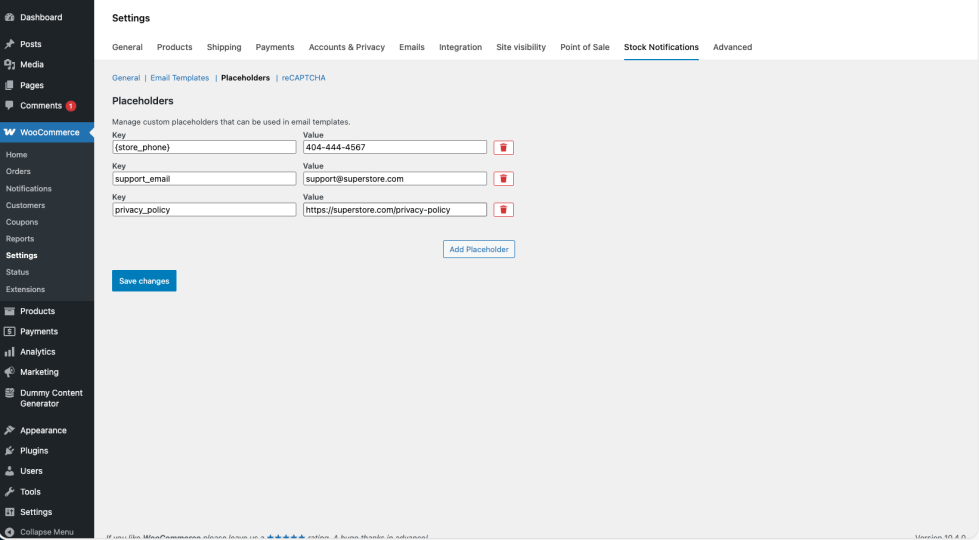Delete the support_email placeholder row
979x540 pixels.
(x=503, y=179)
